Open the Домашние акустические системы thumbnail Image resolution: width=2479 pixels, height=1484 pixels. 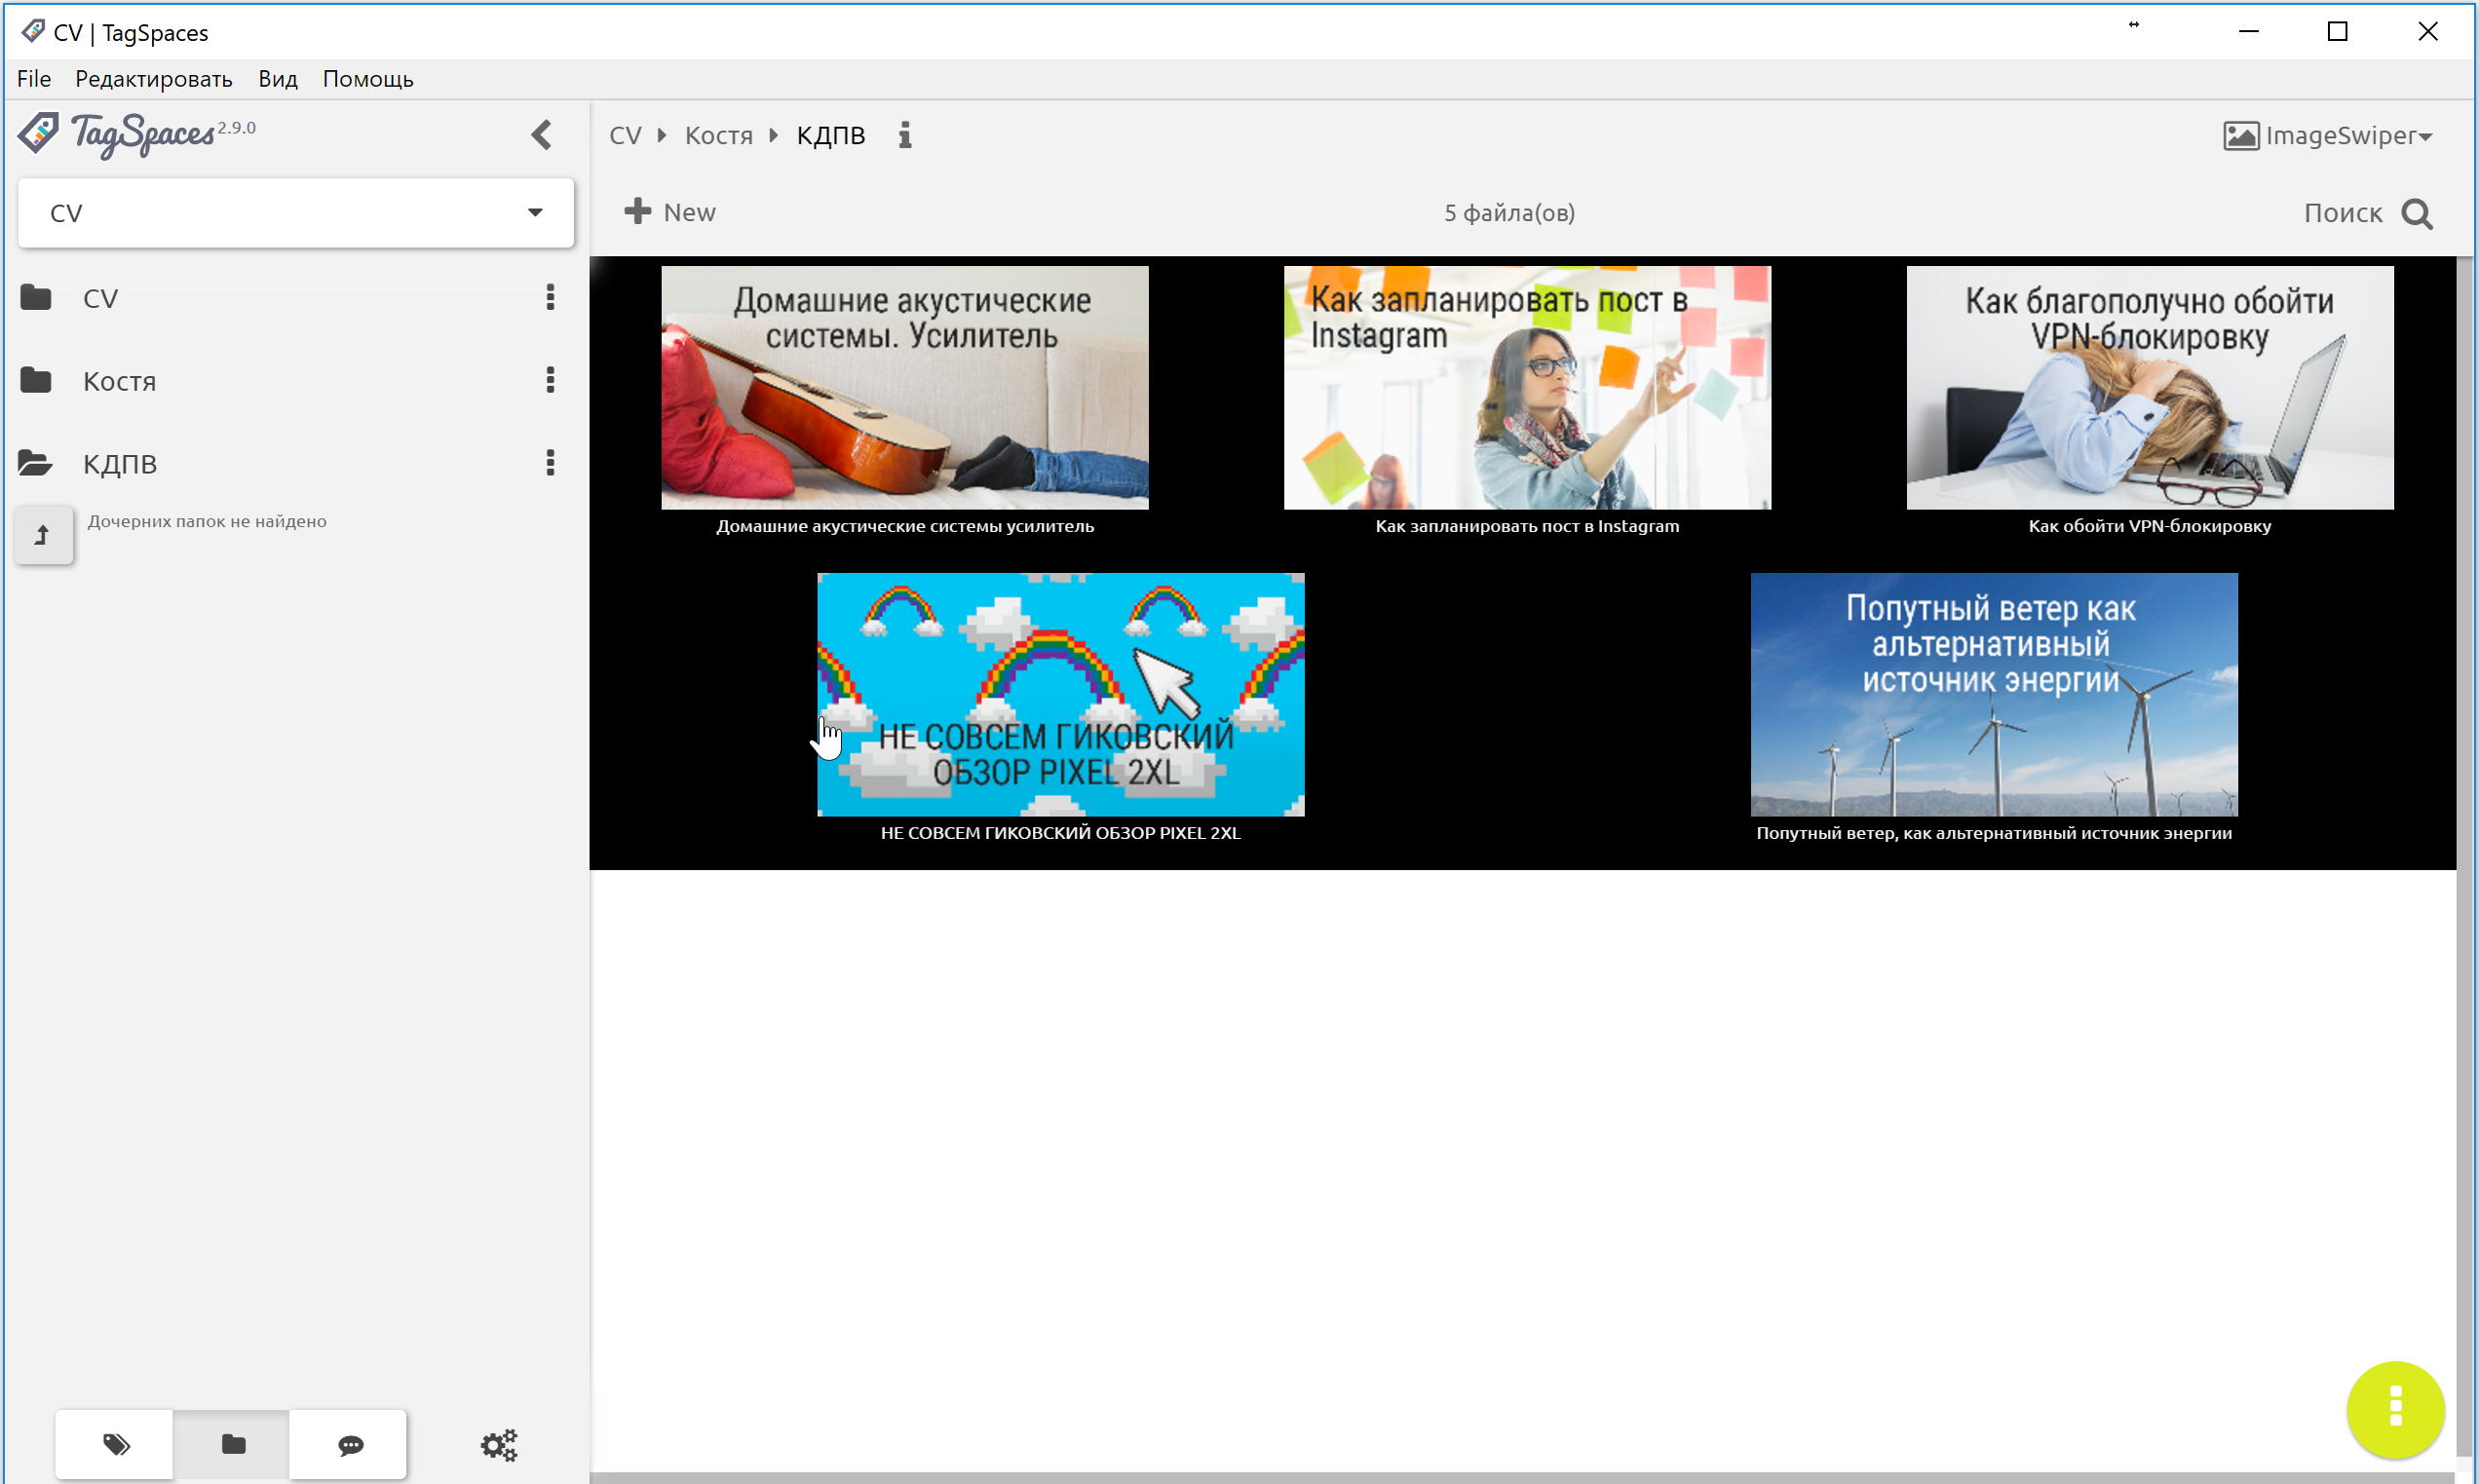(x=904, y=387)
